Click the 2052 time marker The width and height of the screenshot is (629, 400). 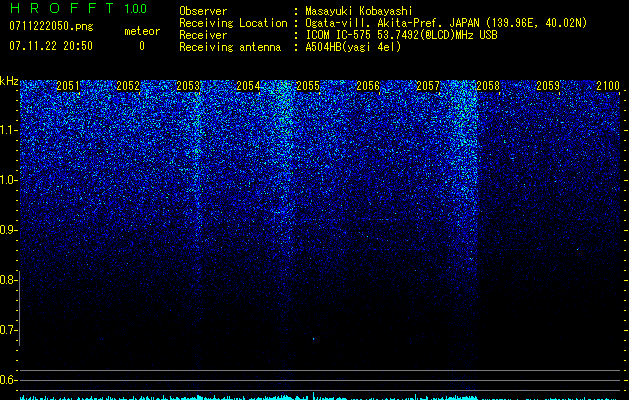pyautogui.click(x=128, y=86)
